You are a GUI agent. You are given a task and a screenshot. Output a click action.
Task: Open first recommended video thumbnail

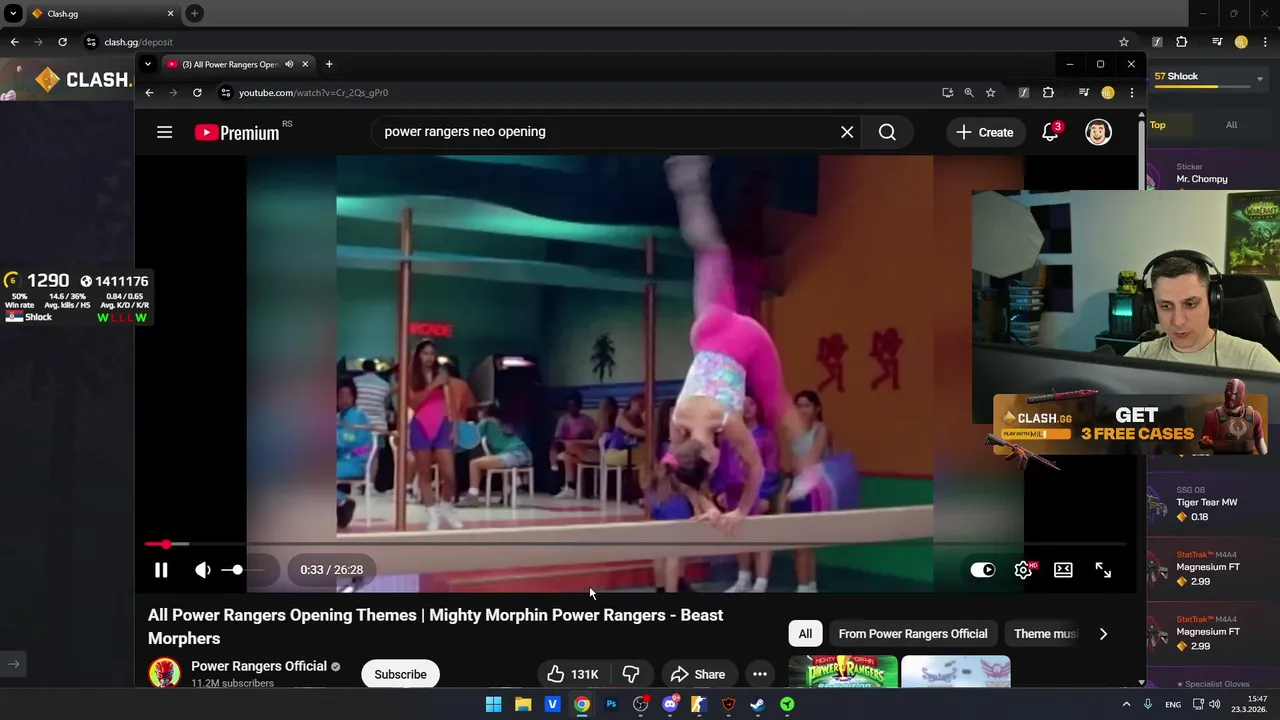pos(843,671)
